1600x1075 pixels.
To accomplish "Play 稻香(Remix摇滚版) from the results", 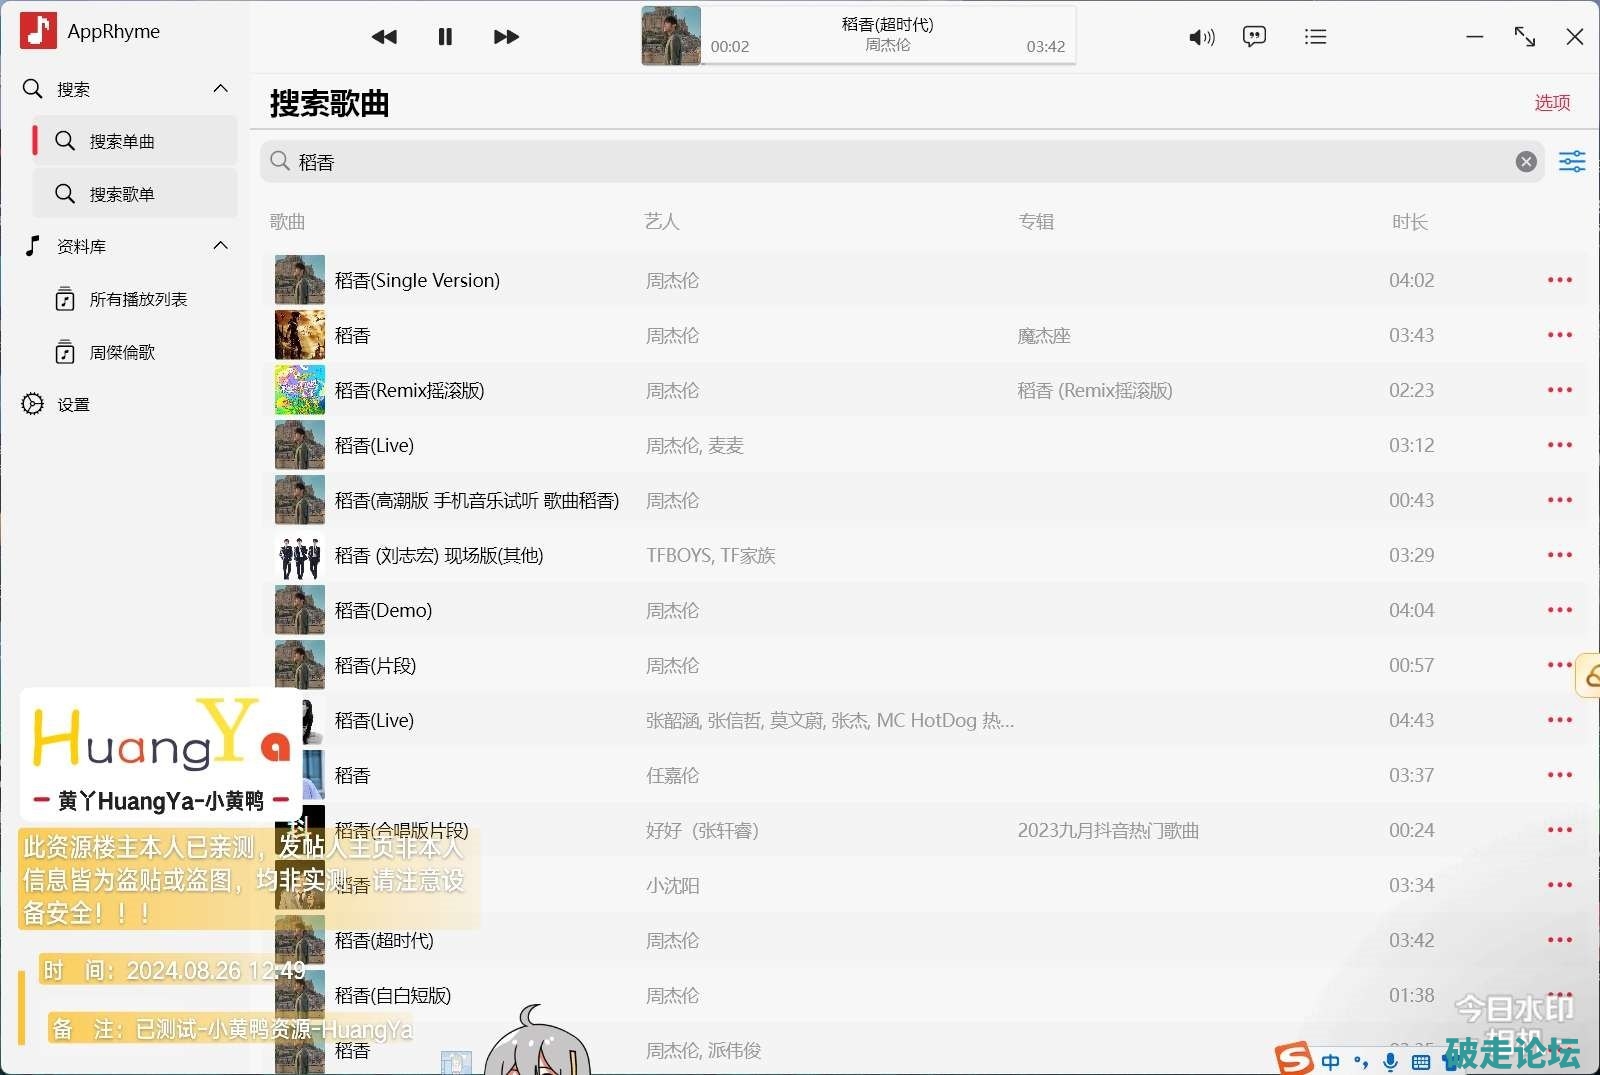I will click(409, 390).
